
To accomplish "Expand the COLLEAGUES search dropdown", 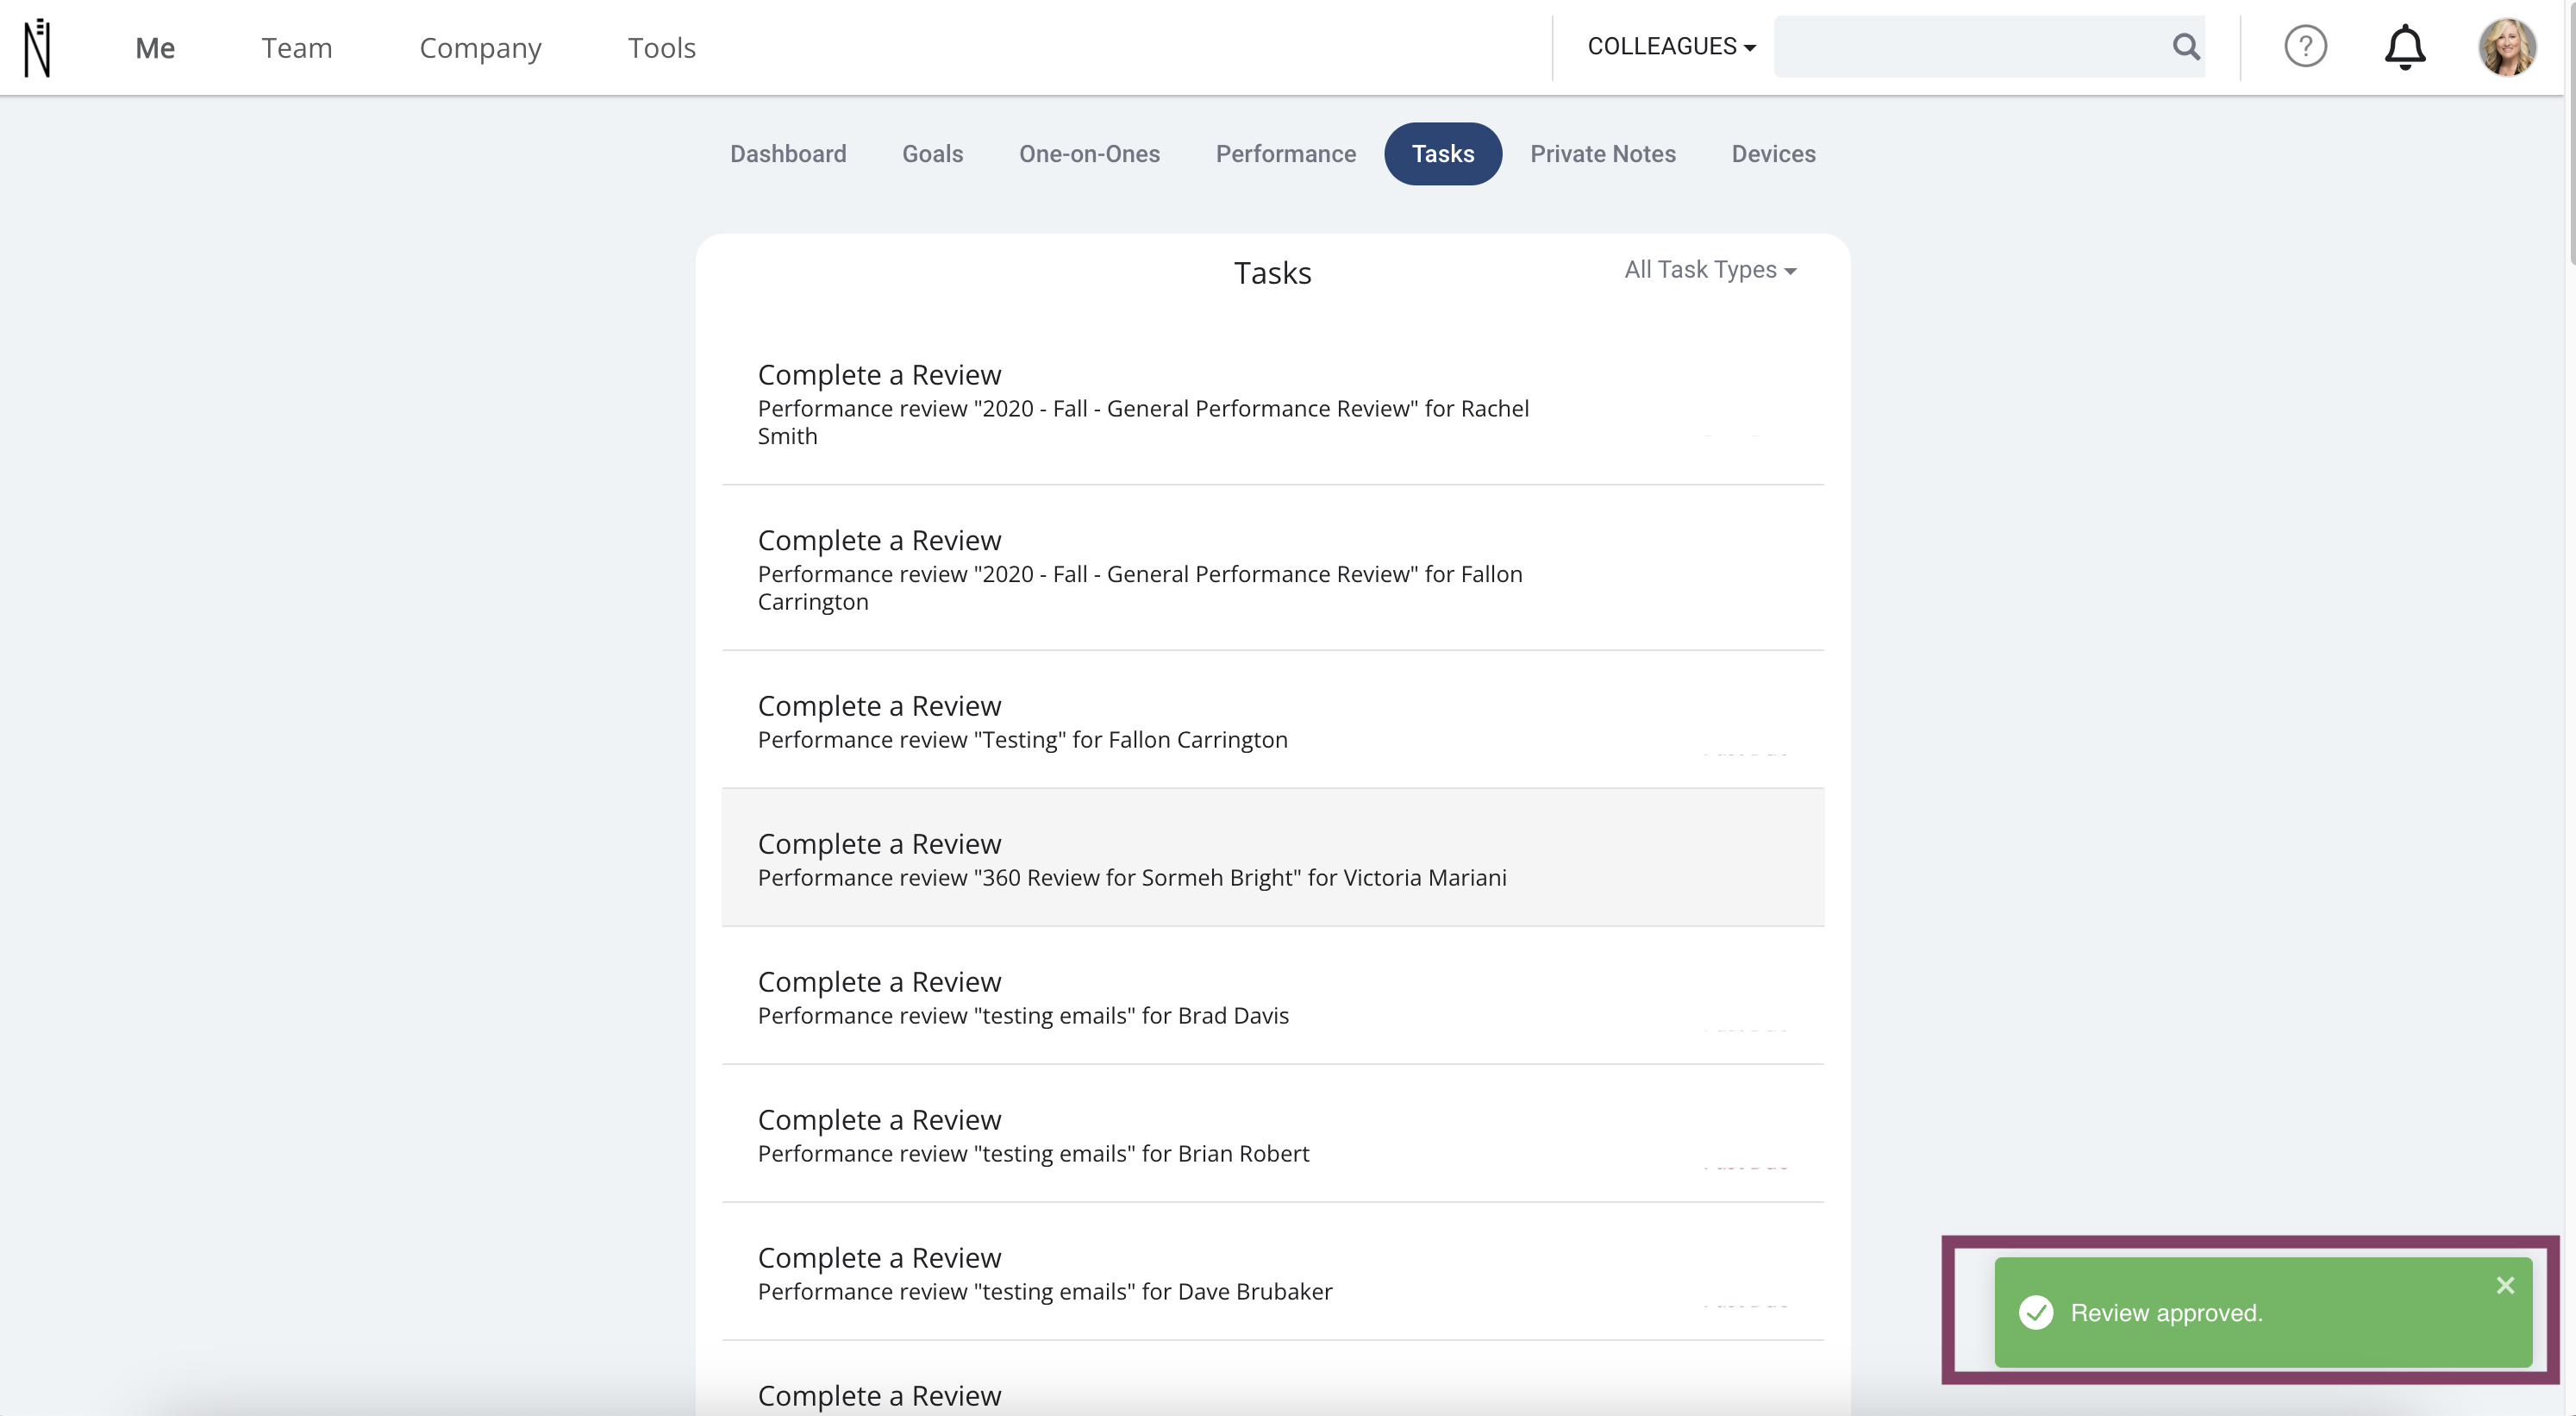I will pyautogui.click(x=1671, y=46).
